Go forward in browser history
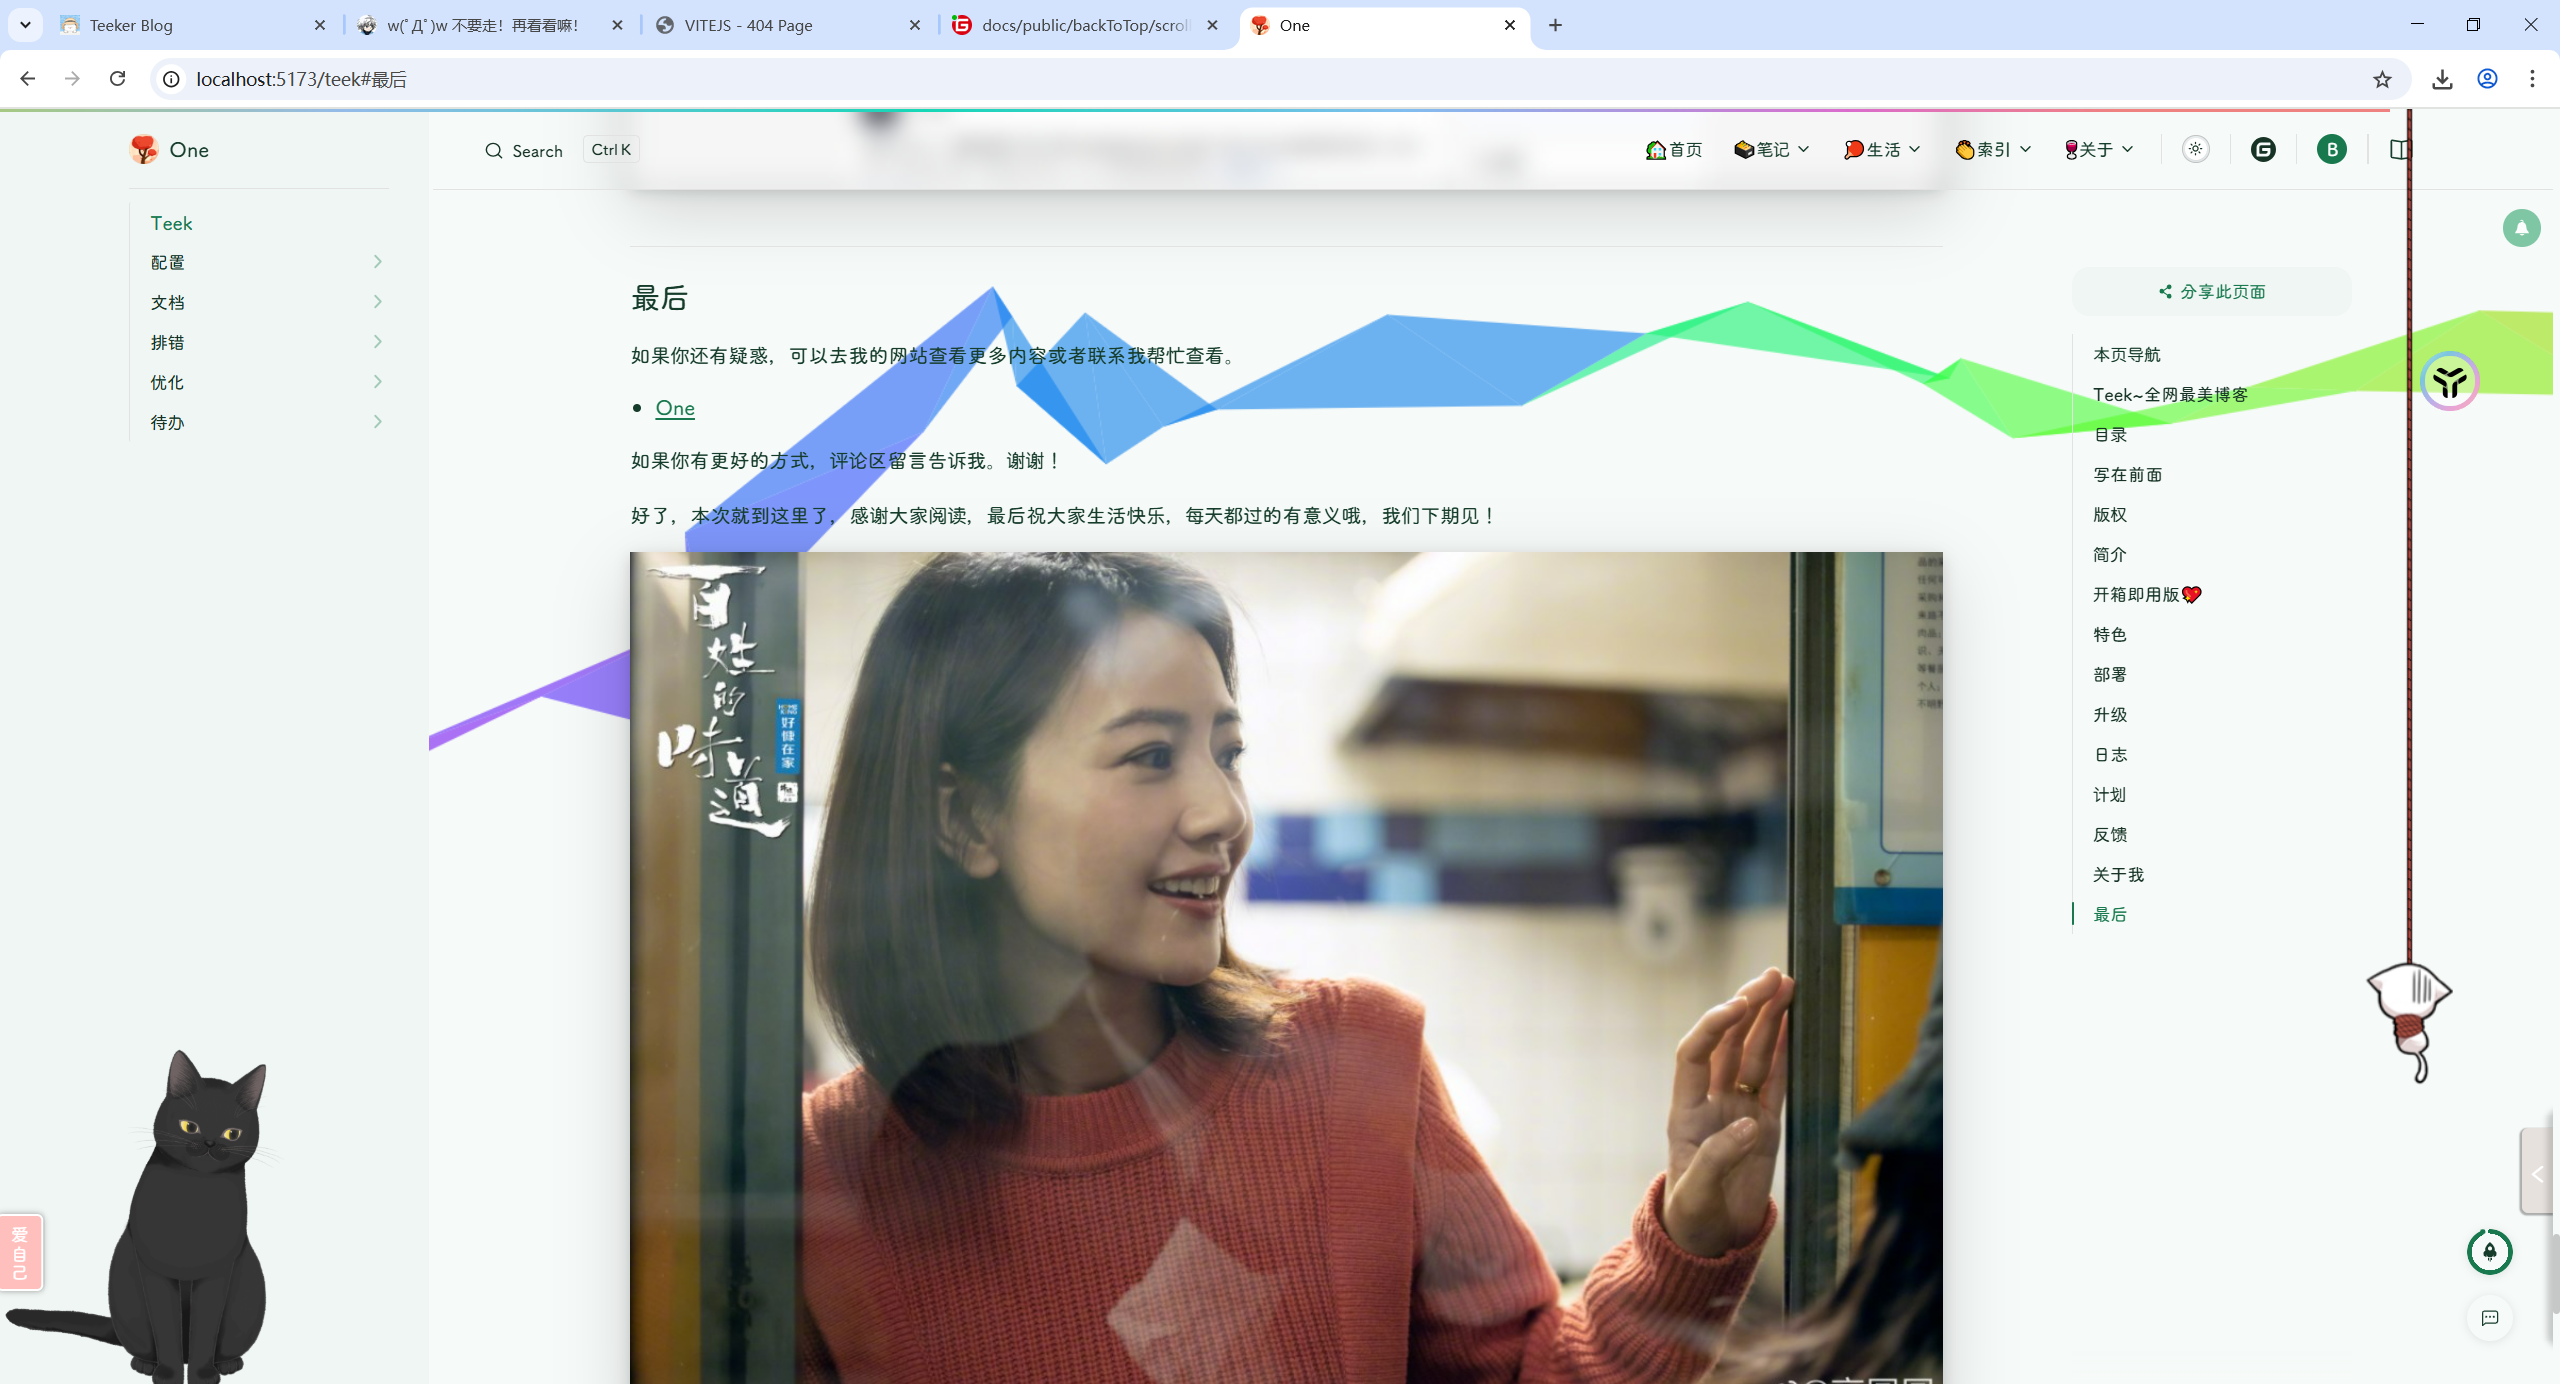The width and height of the screenshot is (2560, 1384). click(72, 79)
